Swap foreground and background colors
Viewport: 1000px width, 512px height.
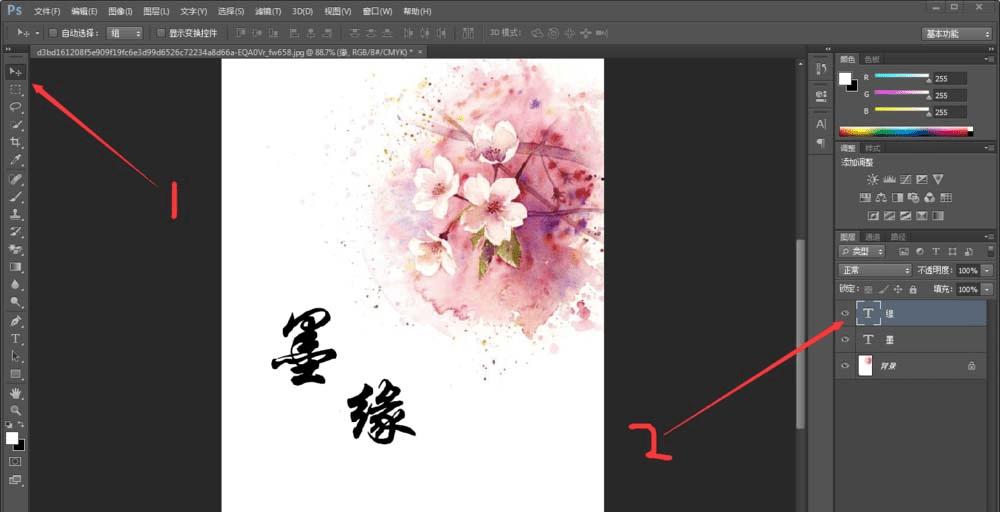click(x=21, y=425)
